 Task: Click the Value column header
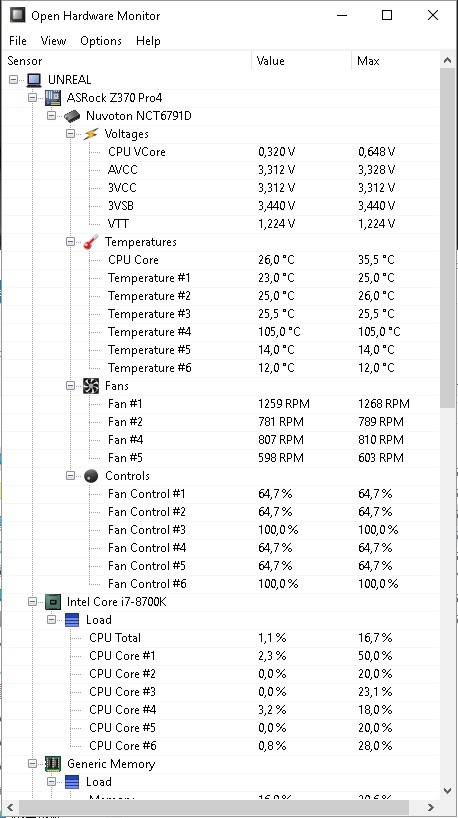tap(302, 61)
